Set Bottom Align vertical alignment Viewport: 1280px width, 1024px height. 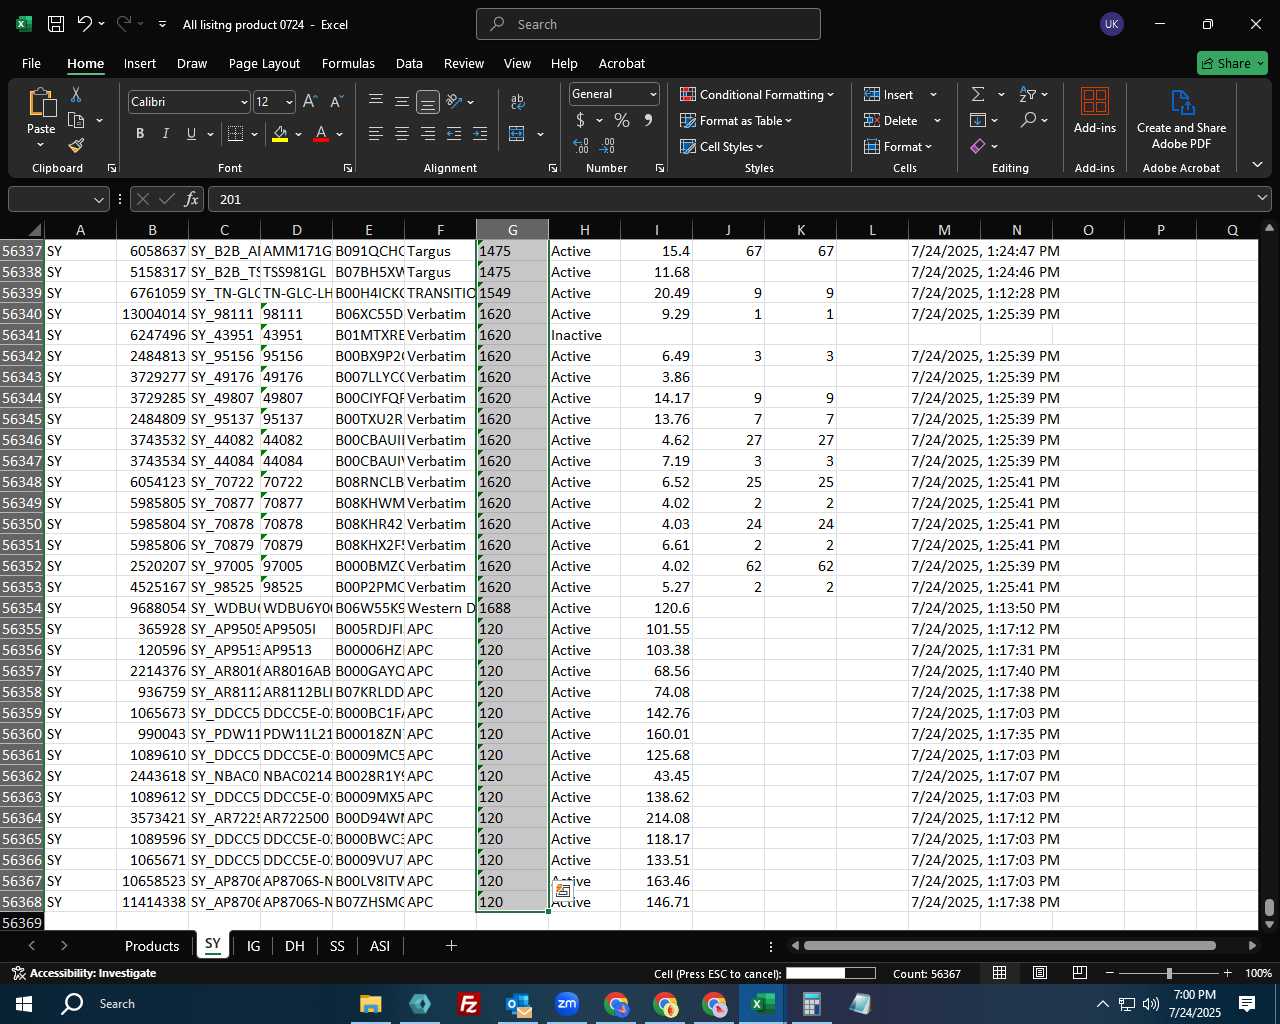click(x=427, y=101)
